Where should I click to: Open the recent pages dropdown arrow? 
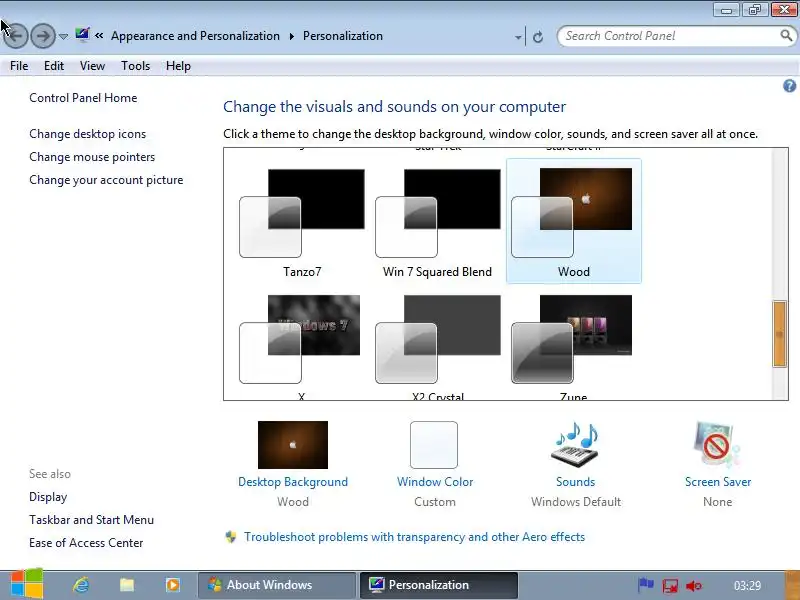click(x=63, y=36)
